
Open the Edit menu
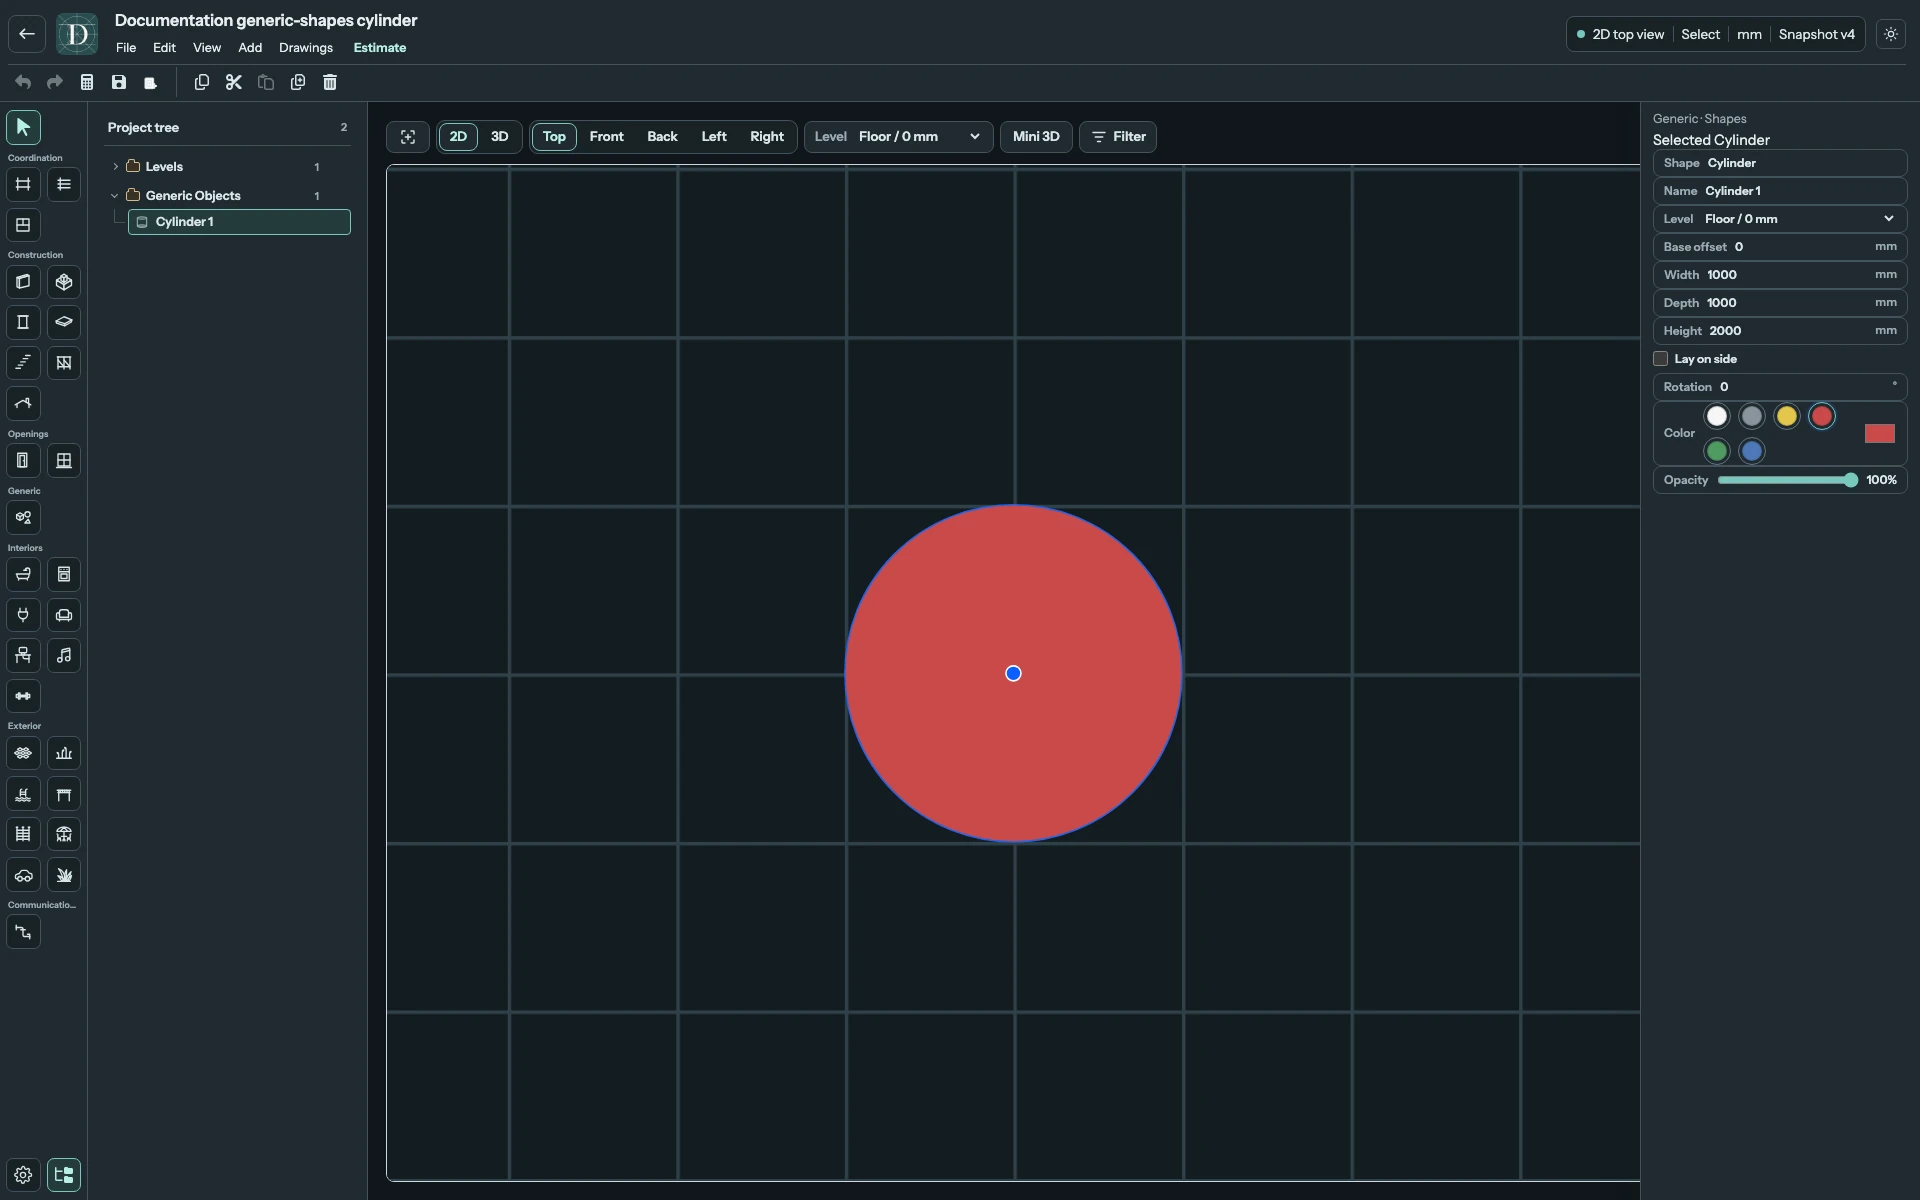click(164, 48)
